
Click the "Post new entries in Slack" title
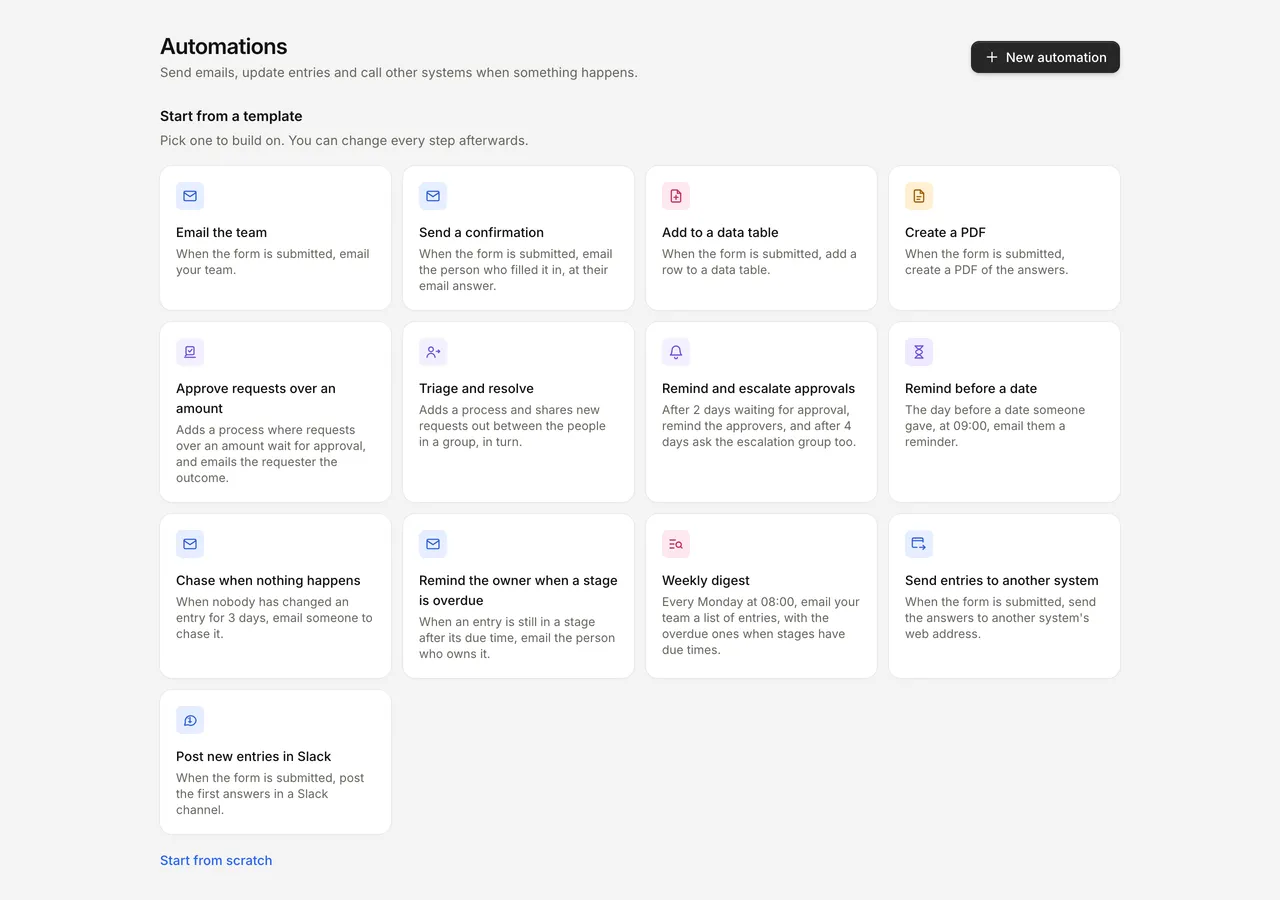tap(253, 756)
